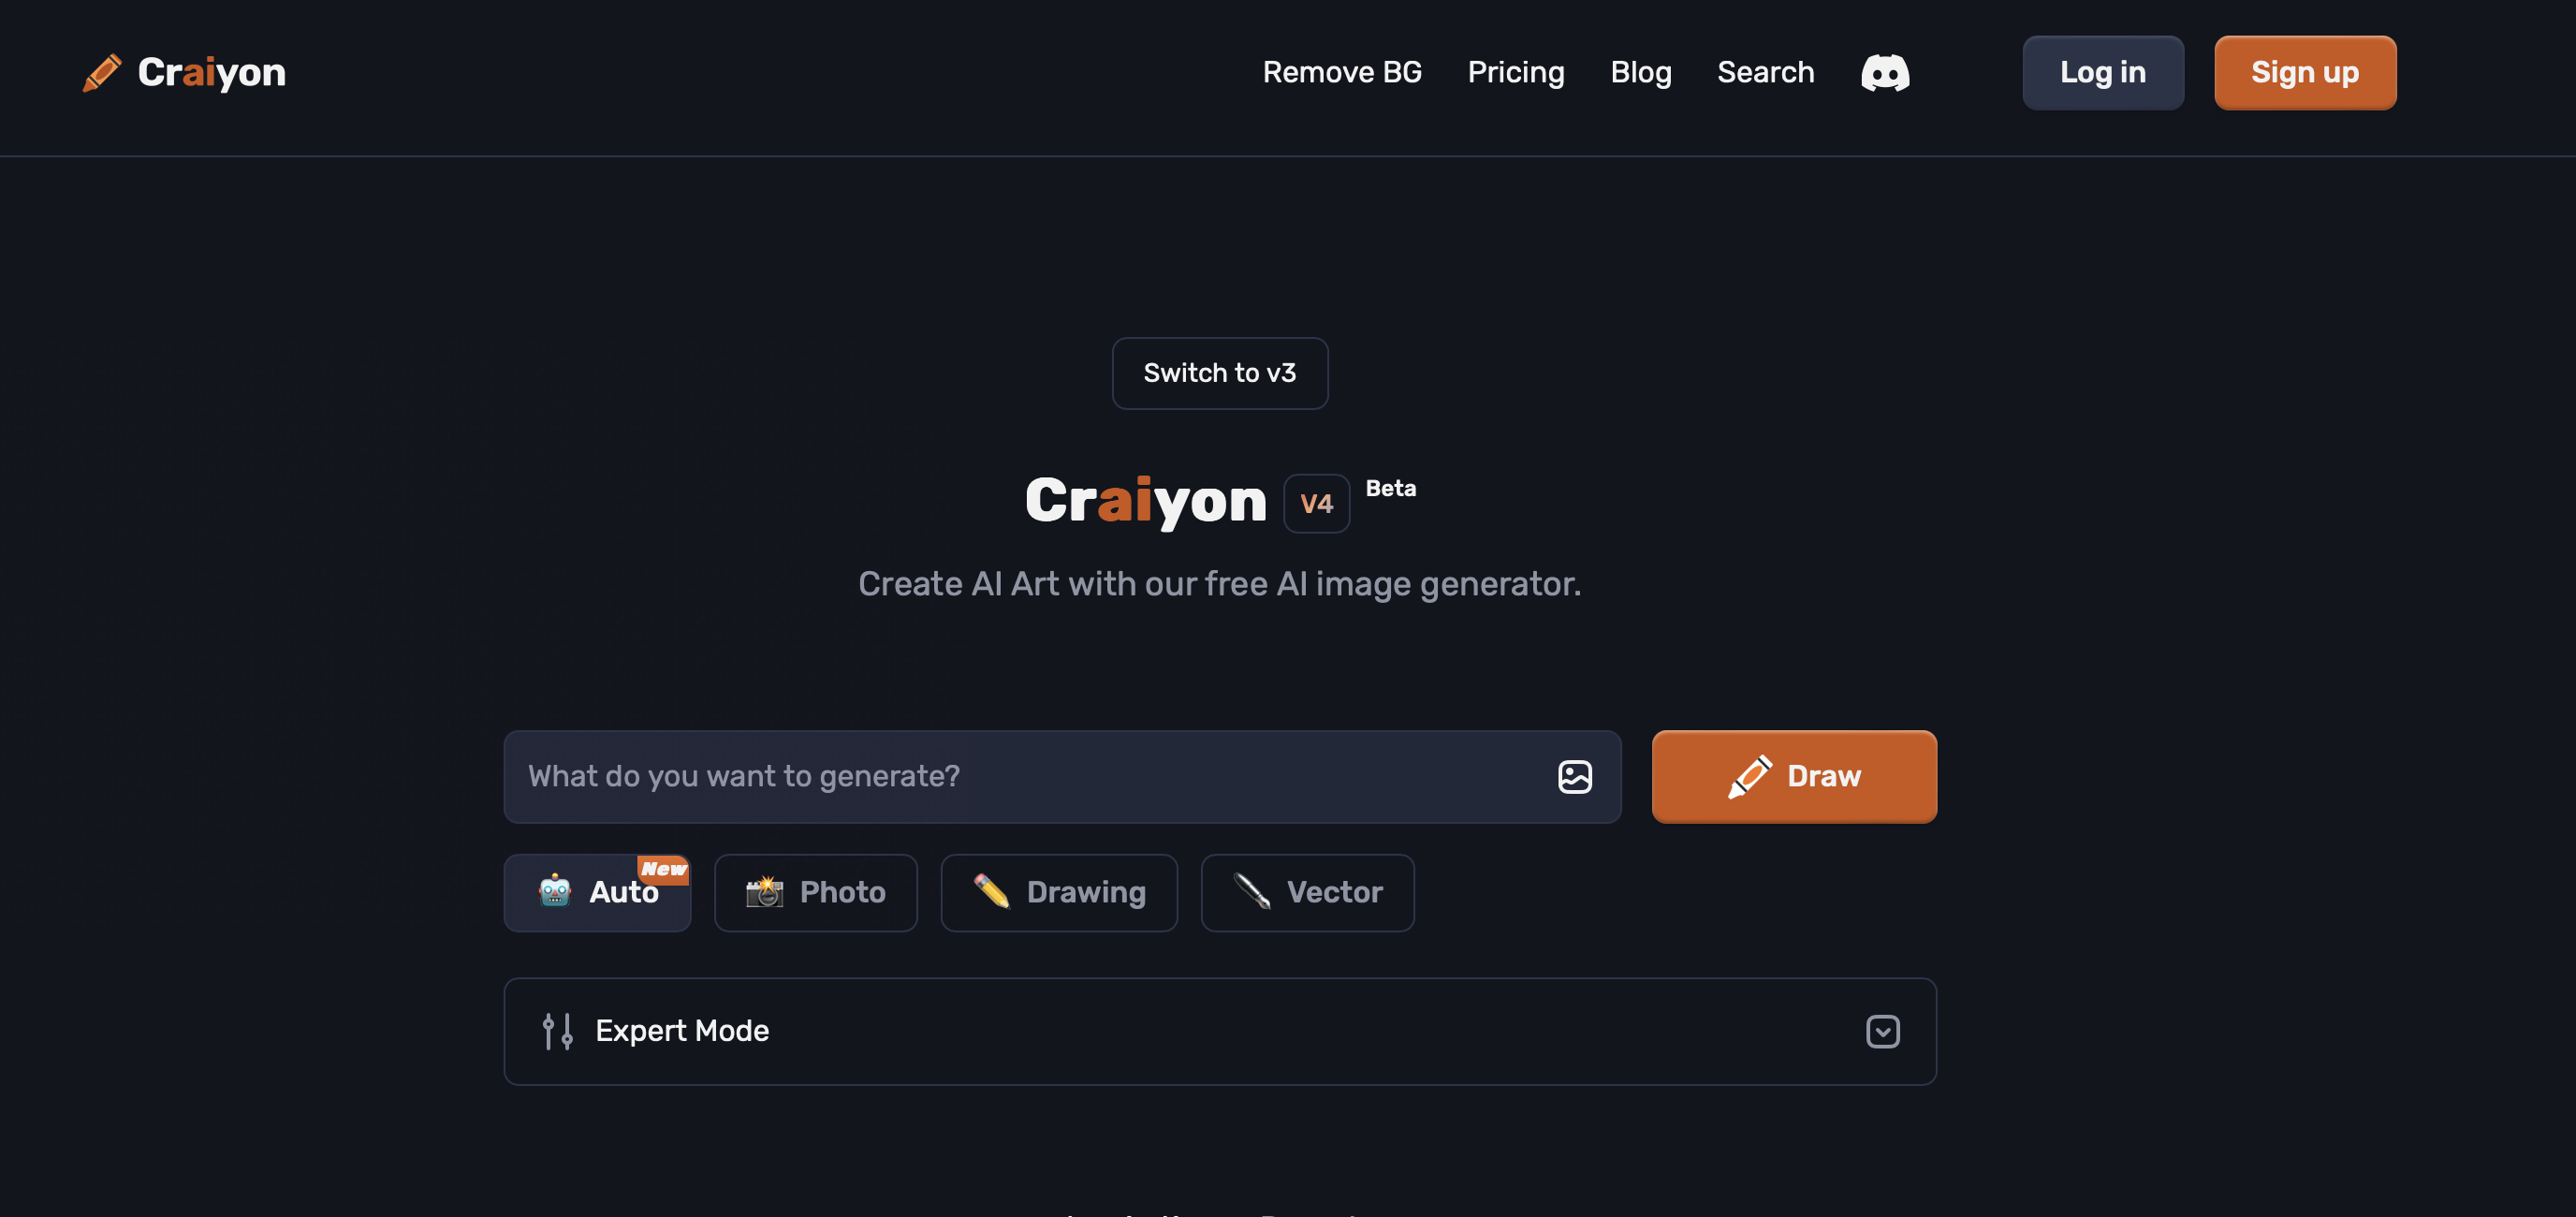This screenshot has width=2576, height=1217.
Task: Click the Expert Mode sliders icon
Action: click(x=557, y=1031)
